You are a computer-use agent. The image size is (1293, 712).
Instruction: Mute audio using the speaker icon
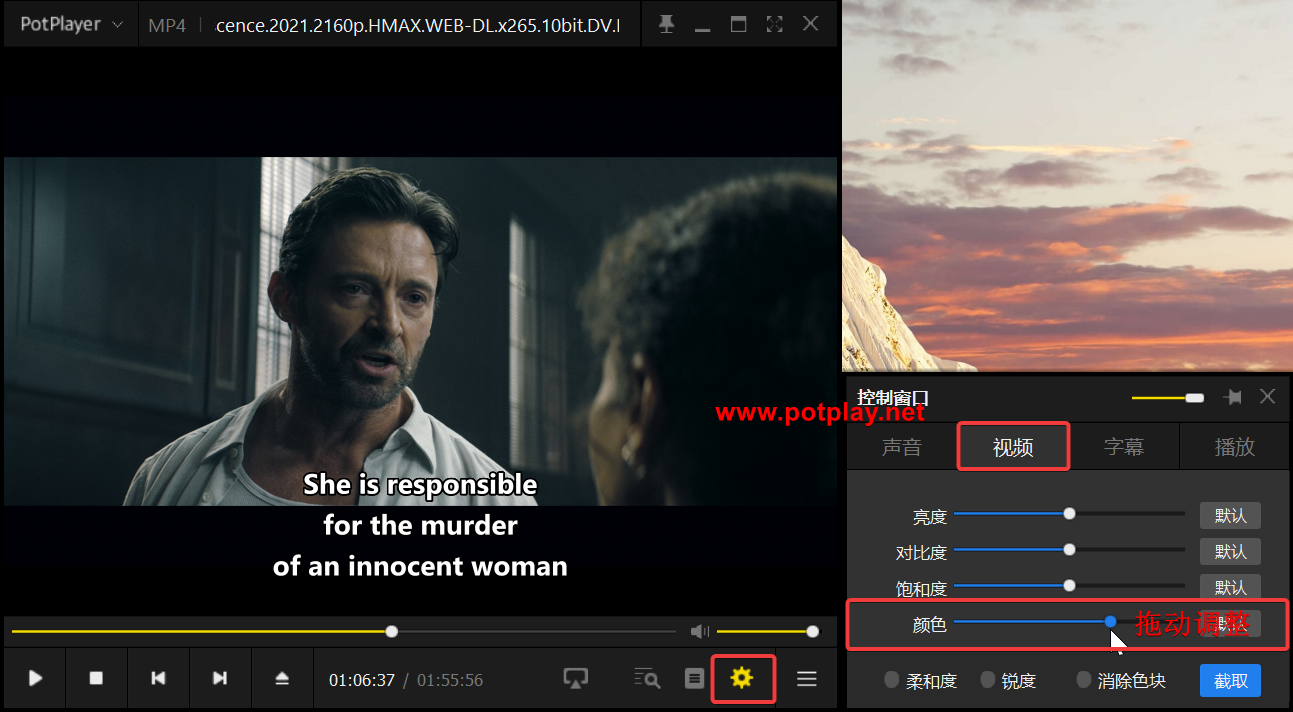(x=700, y=631)
